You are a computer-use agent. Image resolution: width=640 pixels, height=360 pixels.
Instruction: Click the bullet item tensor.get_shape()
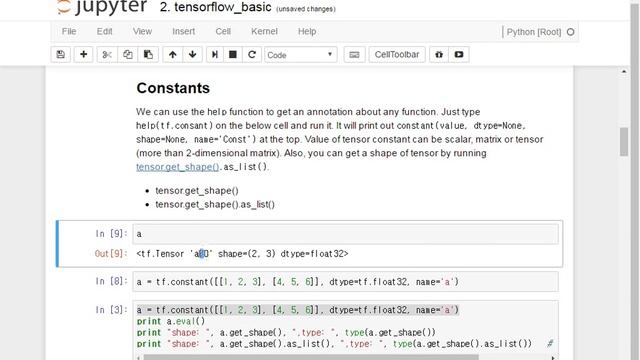click(197, 191)
